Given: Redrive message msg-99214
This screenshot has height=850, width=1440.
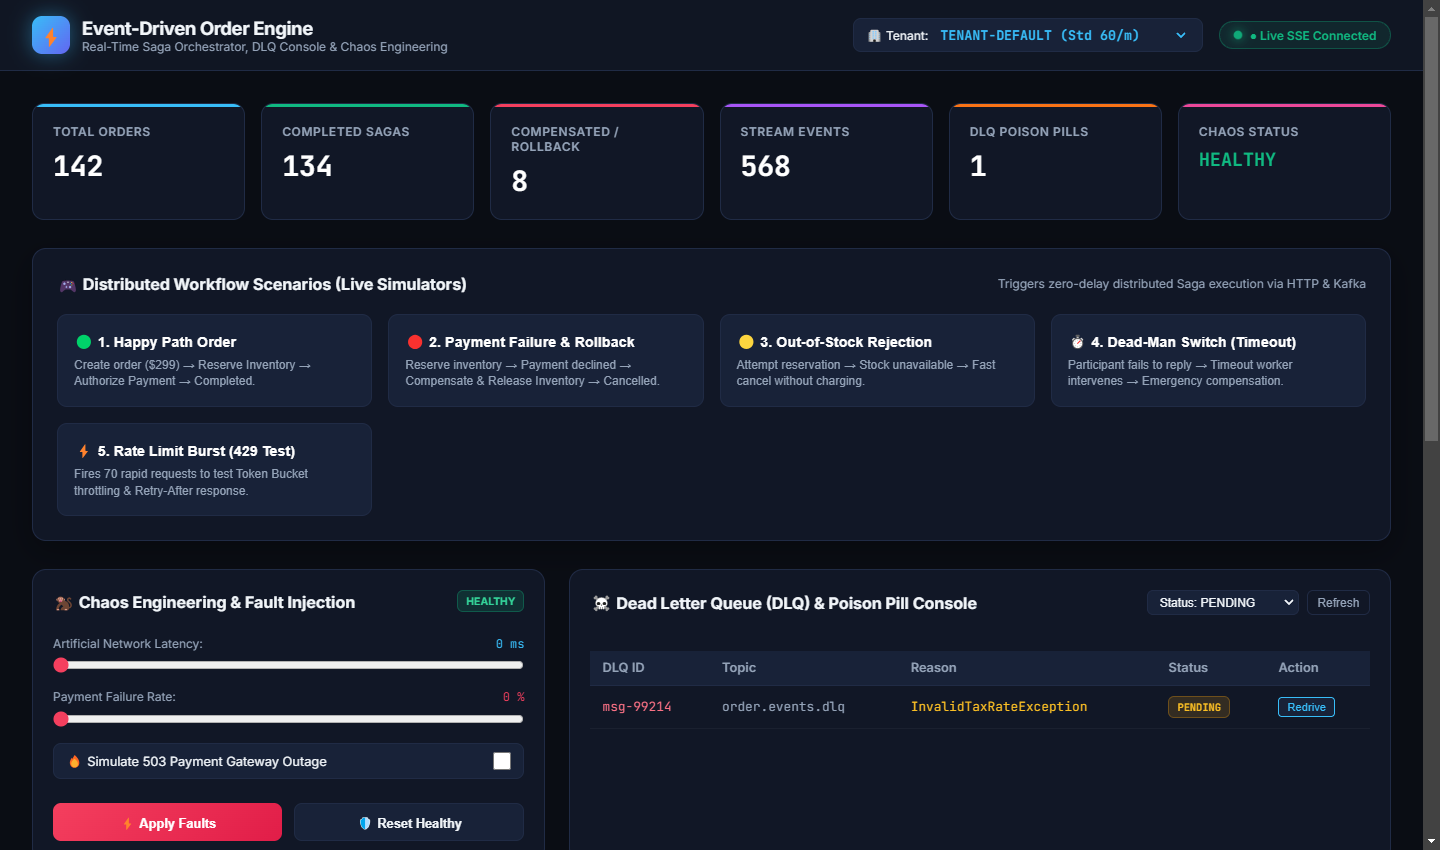Looking at the screenshot, I should (x=1306, y=707).
